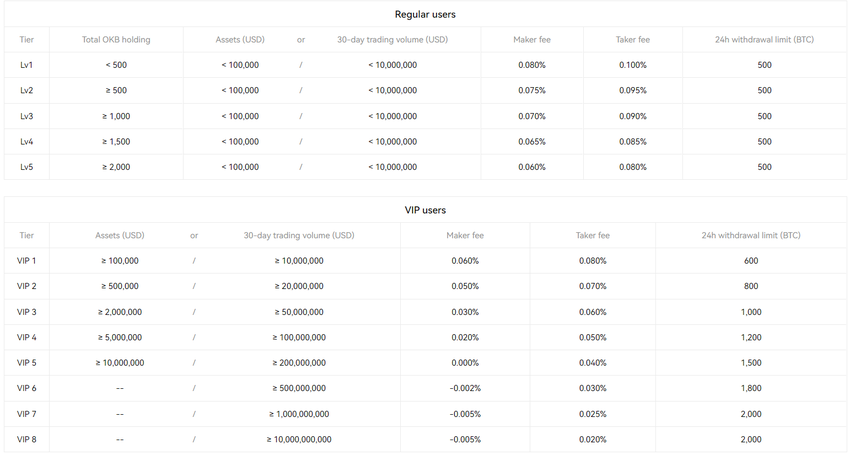Viewport: 850px width, 455px height.
Task: Click the Regular users table title
Action: click(x=425, y=15)
